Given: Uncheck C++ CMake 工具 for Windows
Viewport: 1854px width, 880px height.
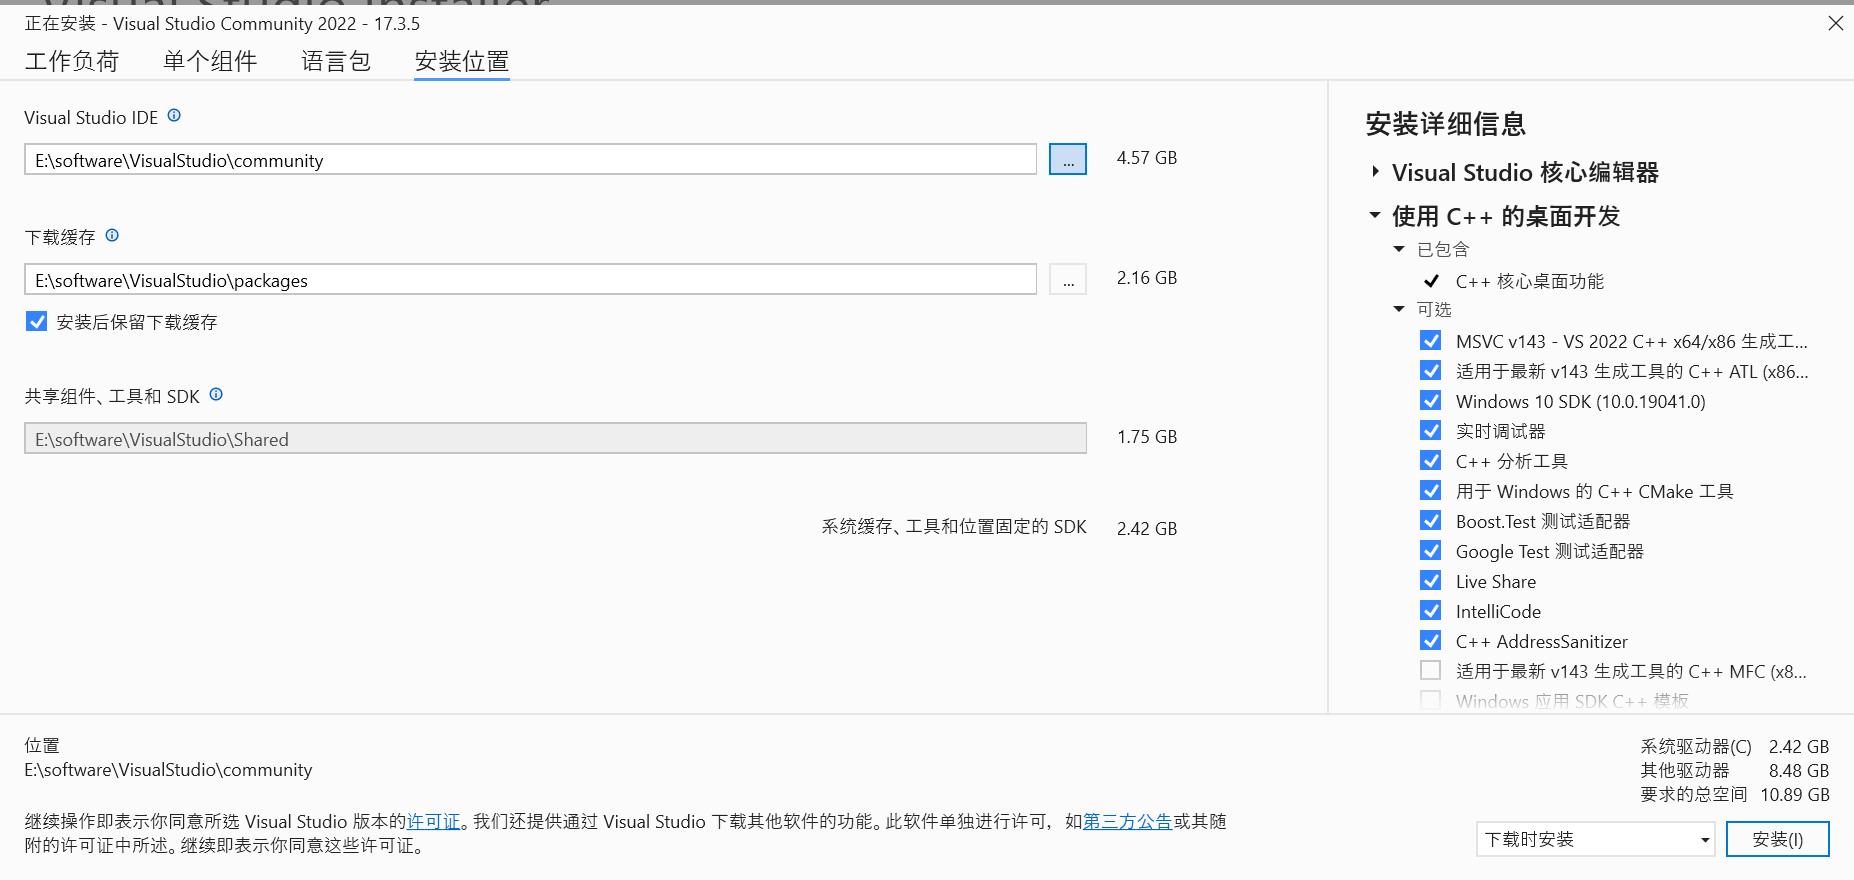Looking at the screenshot, I should coord(1431,491).
